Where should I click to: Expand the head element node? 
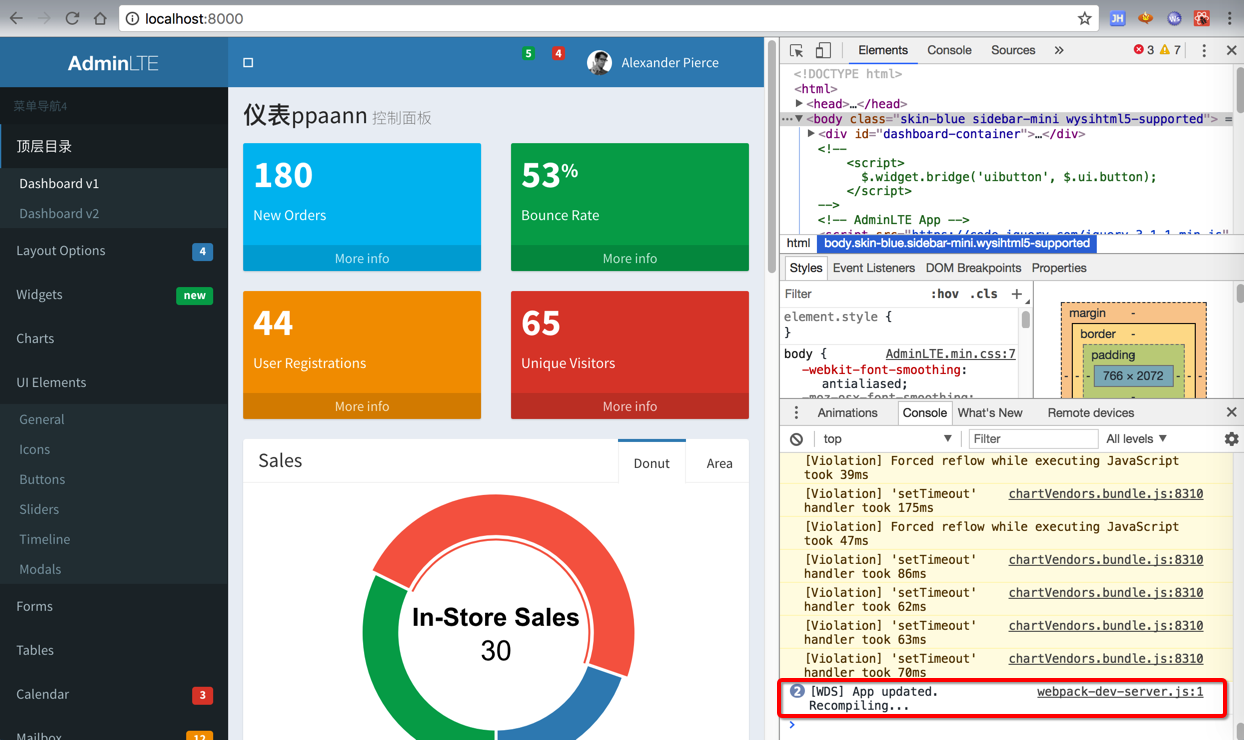[x=799, y=103]
